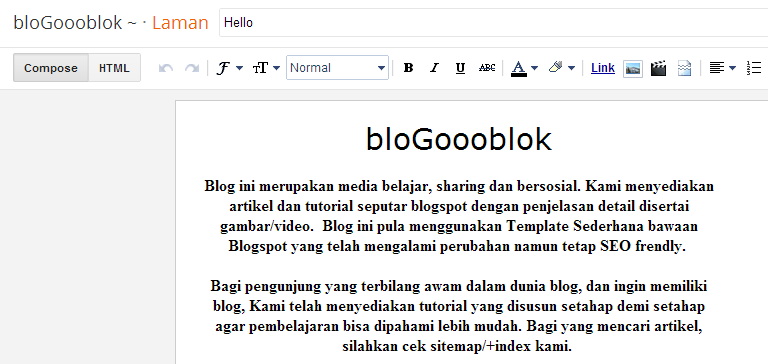768x364 pixels.
Task: Toggle underline formatting
Action: click(460, 68)
